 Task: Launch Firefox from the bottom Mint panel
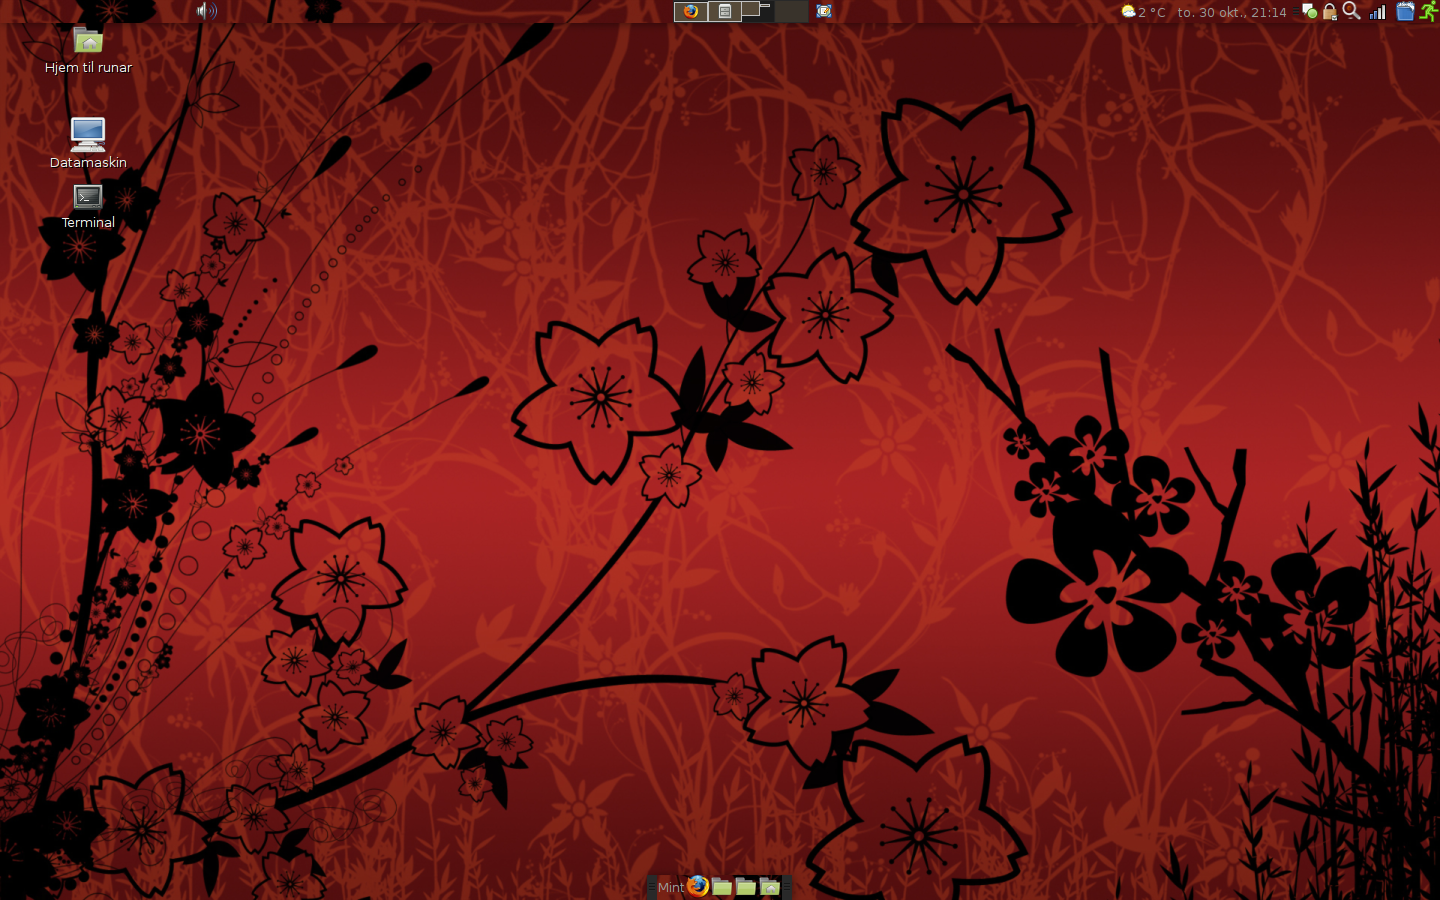point(698,886)
